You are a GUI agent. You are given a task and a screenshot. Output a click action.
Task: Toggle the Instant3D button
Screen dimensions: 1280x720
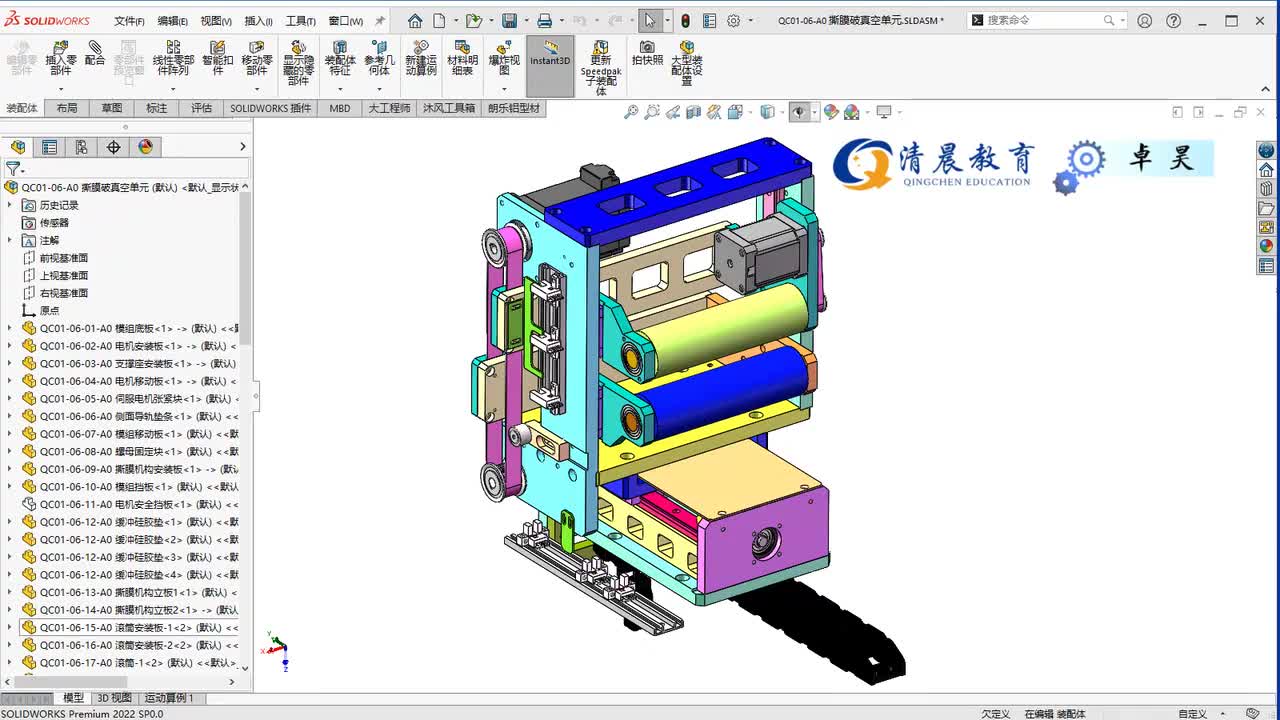tap(550, 66)
